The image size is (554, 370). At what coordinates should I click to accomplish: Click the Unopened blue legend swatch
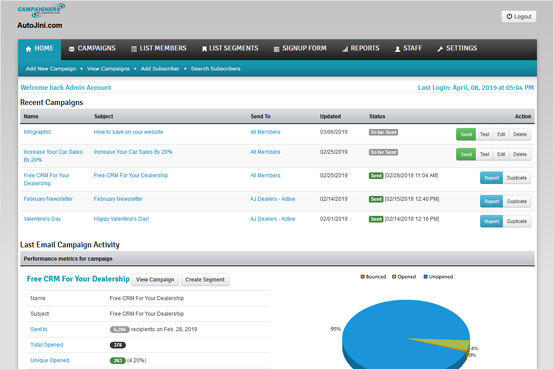point(425,277)
